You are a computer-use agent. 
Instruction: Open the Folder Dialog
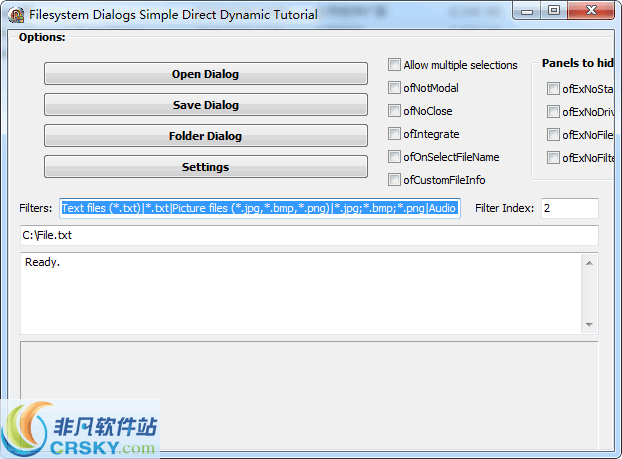coord(205,136)
